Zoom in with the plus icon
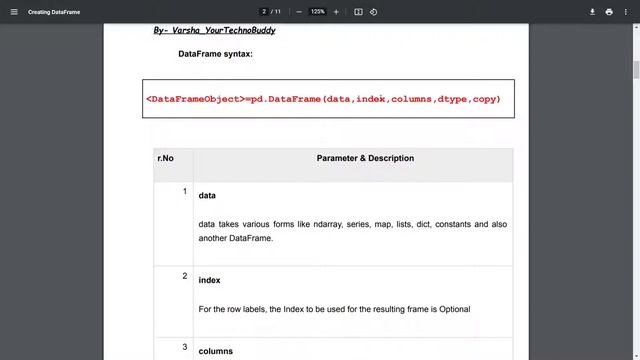The width and height of the screenshot is (640, 360). (x=336, y=12)
